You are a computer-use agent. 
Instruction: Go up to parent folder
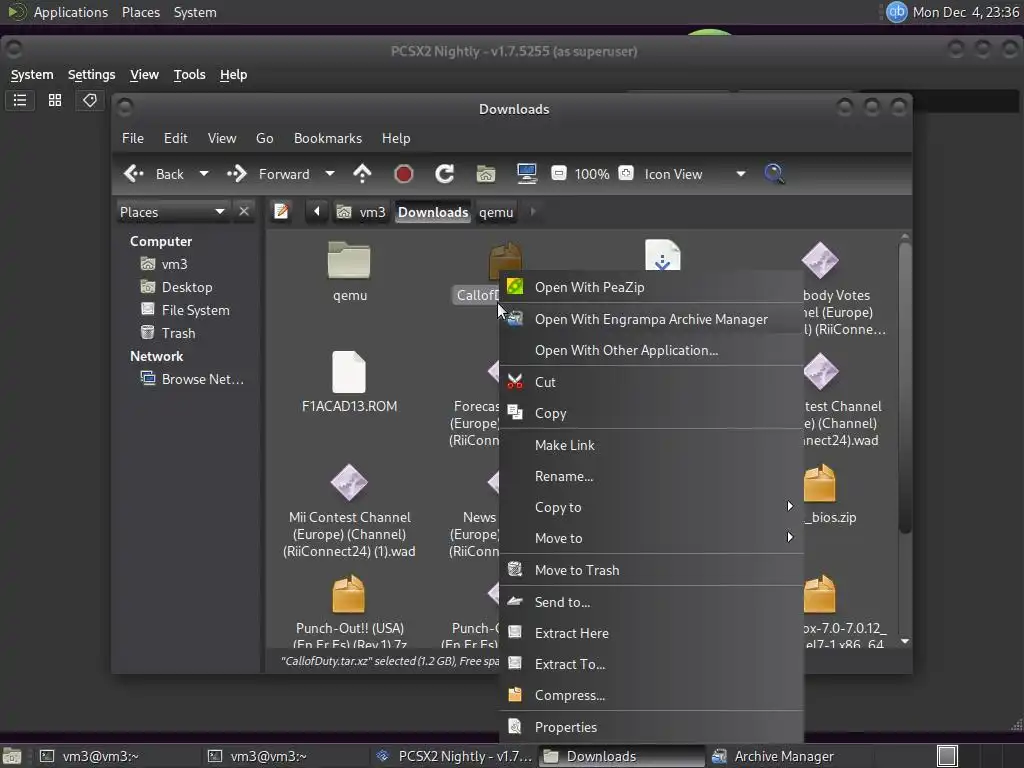point(362,174)
